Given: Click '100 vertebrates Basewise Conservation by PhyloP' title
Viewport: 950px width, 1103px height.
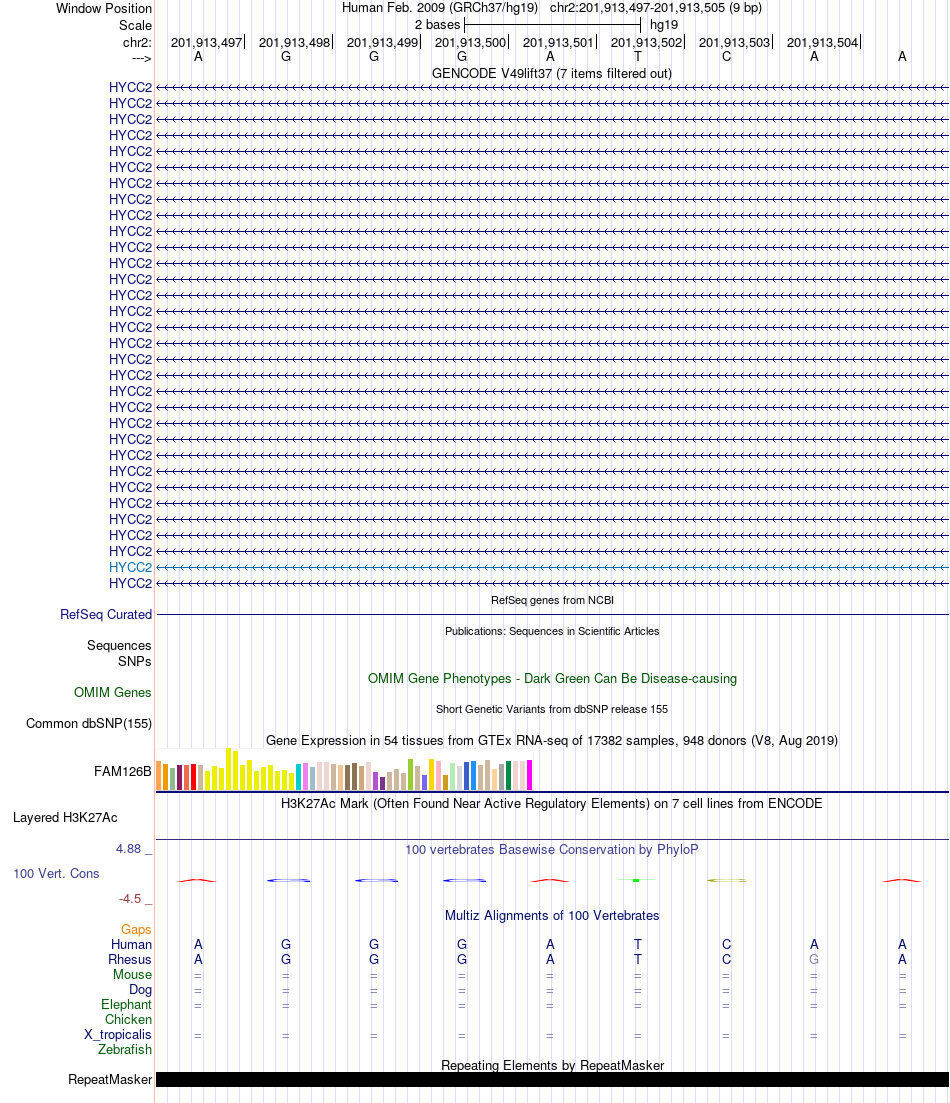Looking at the screenshot, I should point(552,849).
